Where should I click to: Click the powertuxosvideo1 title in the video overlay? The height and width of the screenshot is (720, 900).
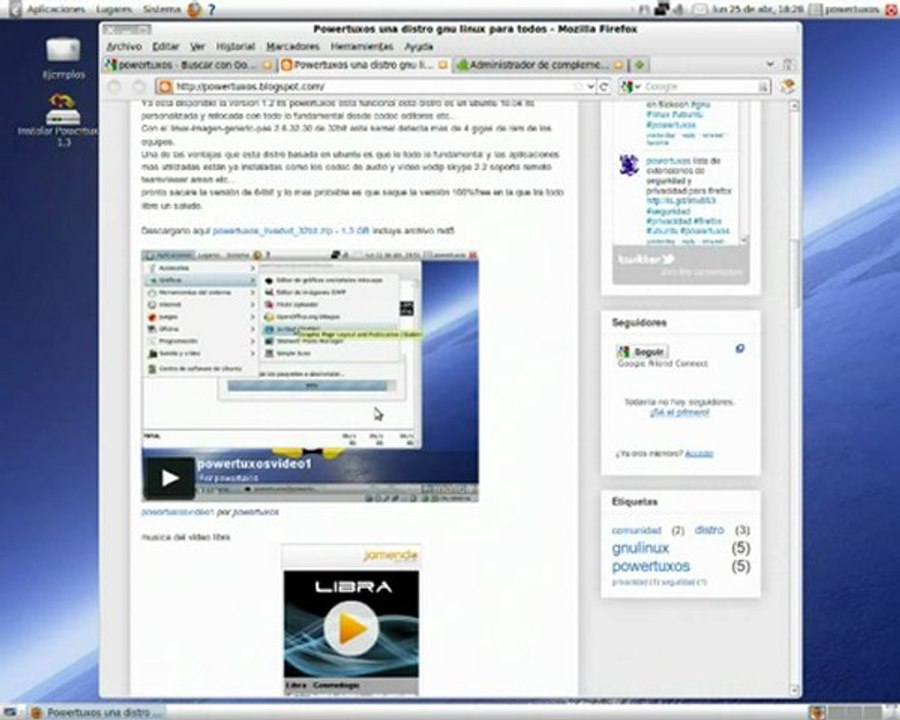254,464
